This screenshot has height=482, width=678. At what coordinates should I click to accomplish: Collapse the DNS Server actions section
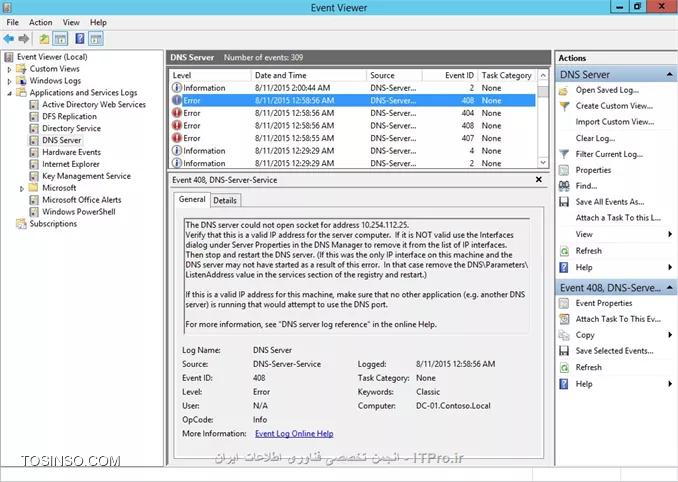(669, 75)
